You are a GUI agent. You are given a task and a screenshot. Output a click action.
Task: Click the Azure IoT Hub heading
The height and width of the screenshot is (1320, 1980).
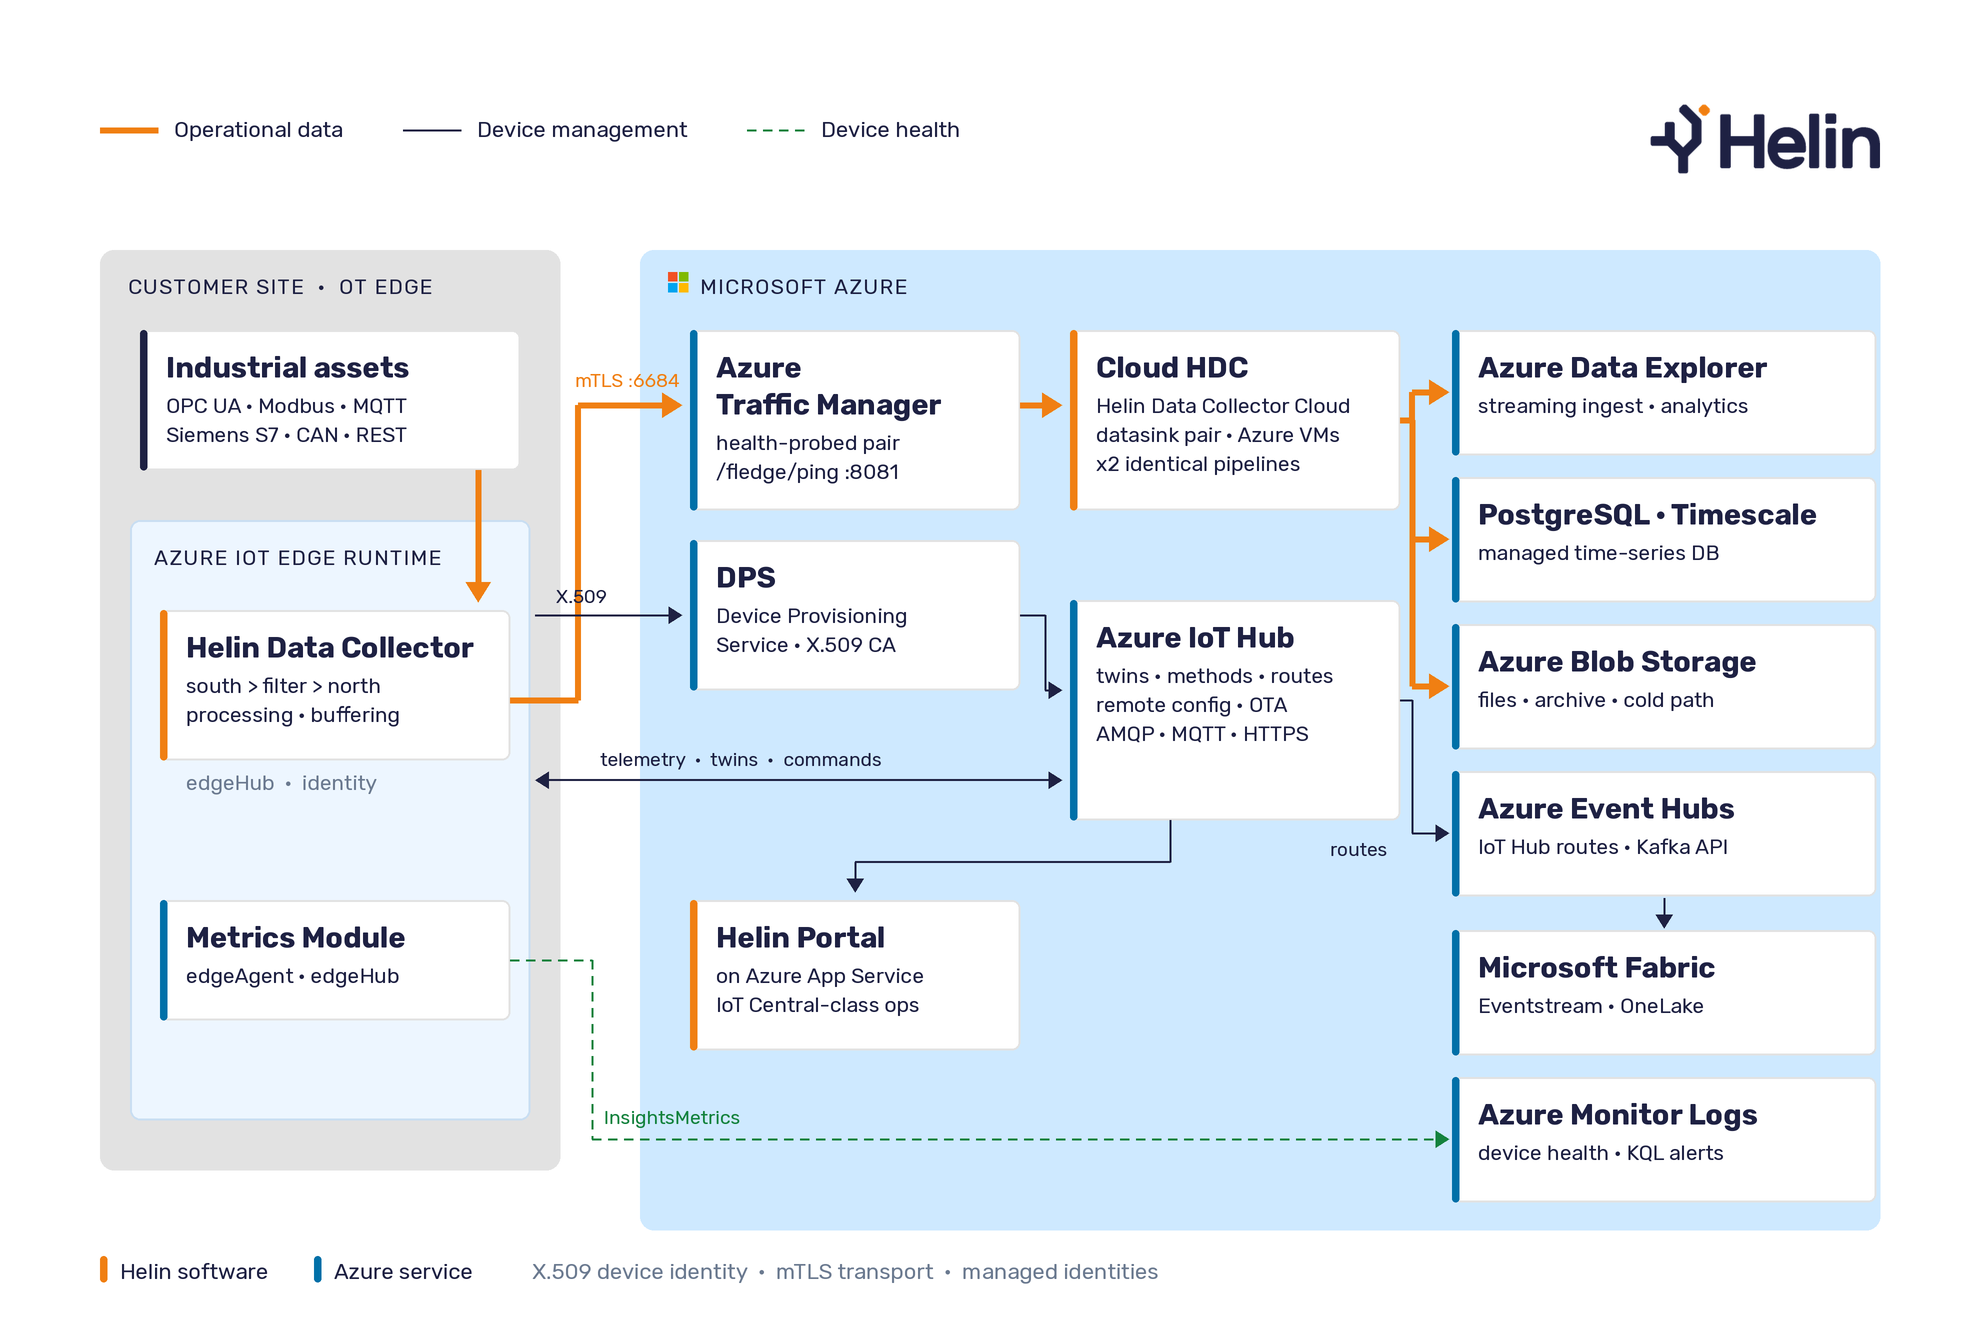pos(1195,638)
